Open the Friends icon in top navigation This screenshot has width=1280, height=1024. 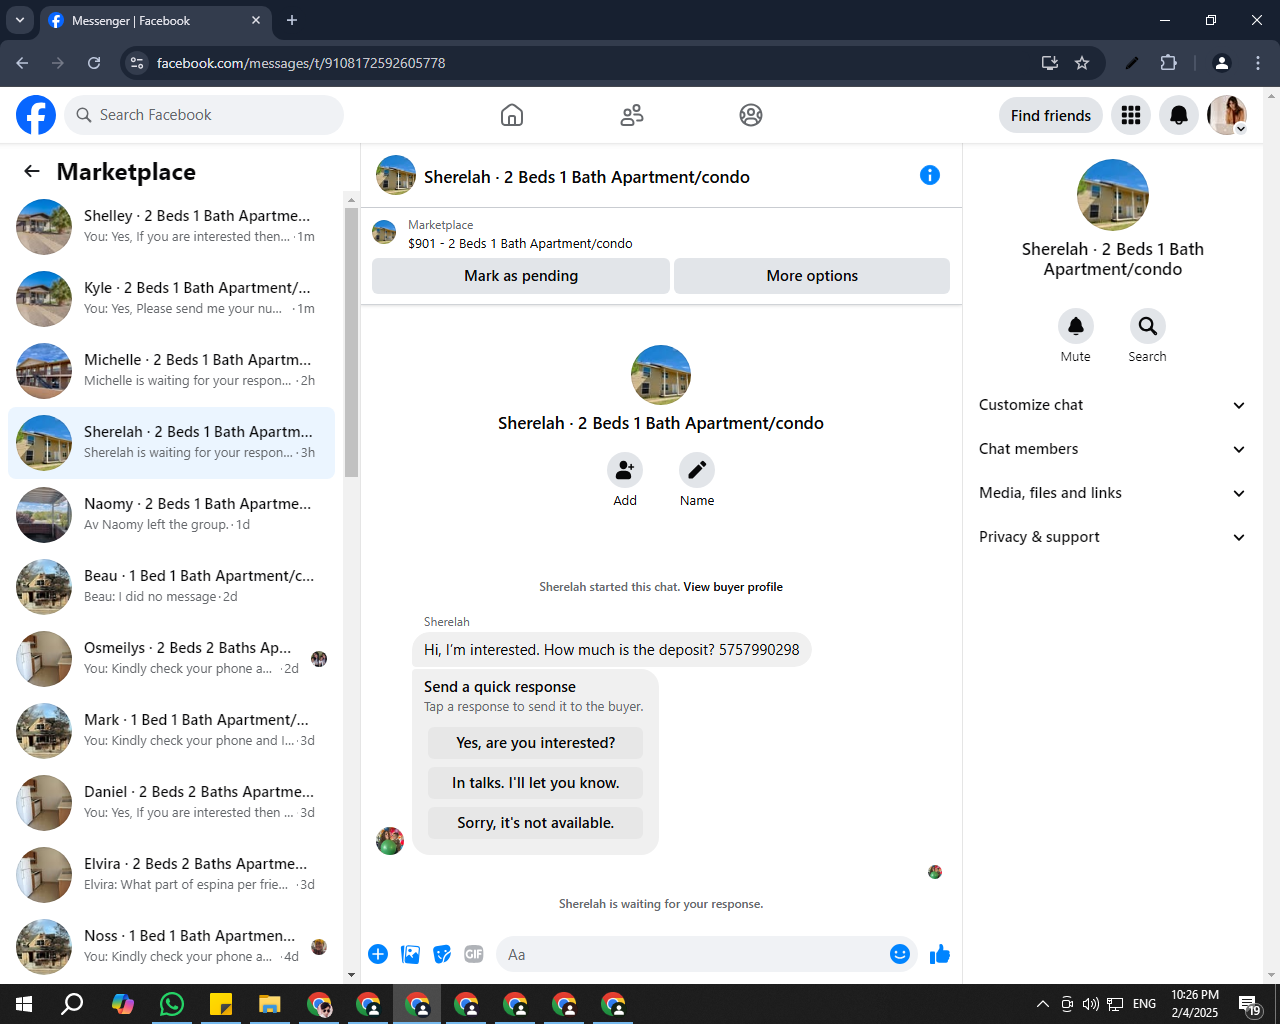[632, 115]
